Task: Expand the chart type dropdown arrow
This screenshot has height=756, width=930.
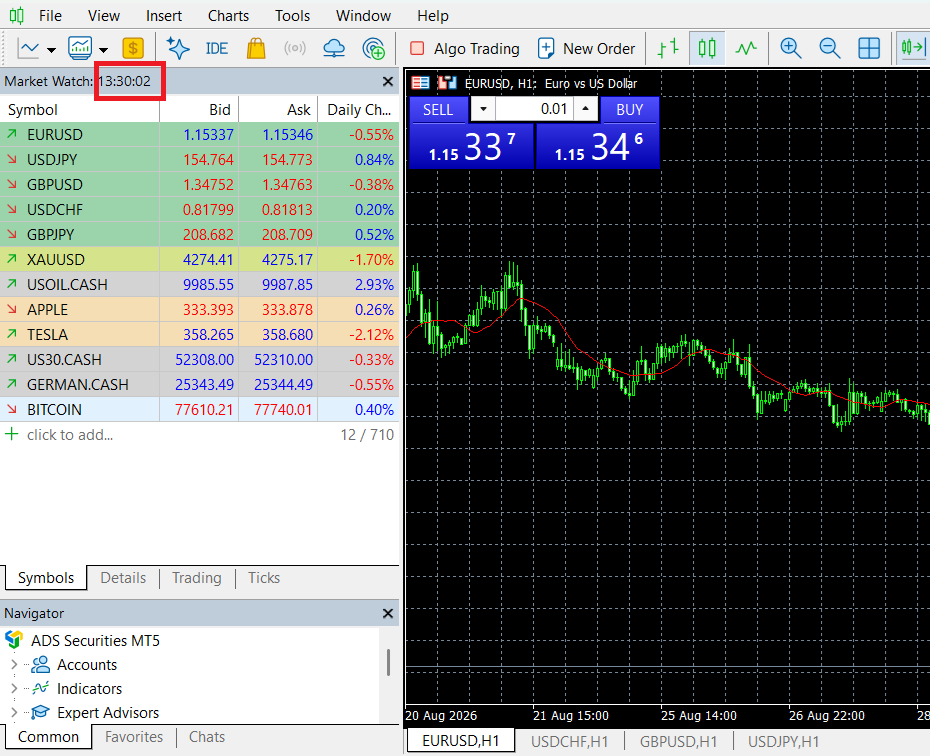Action: (52, 50)
